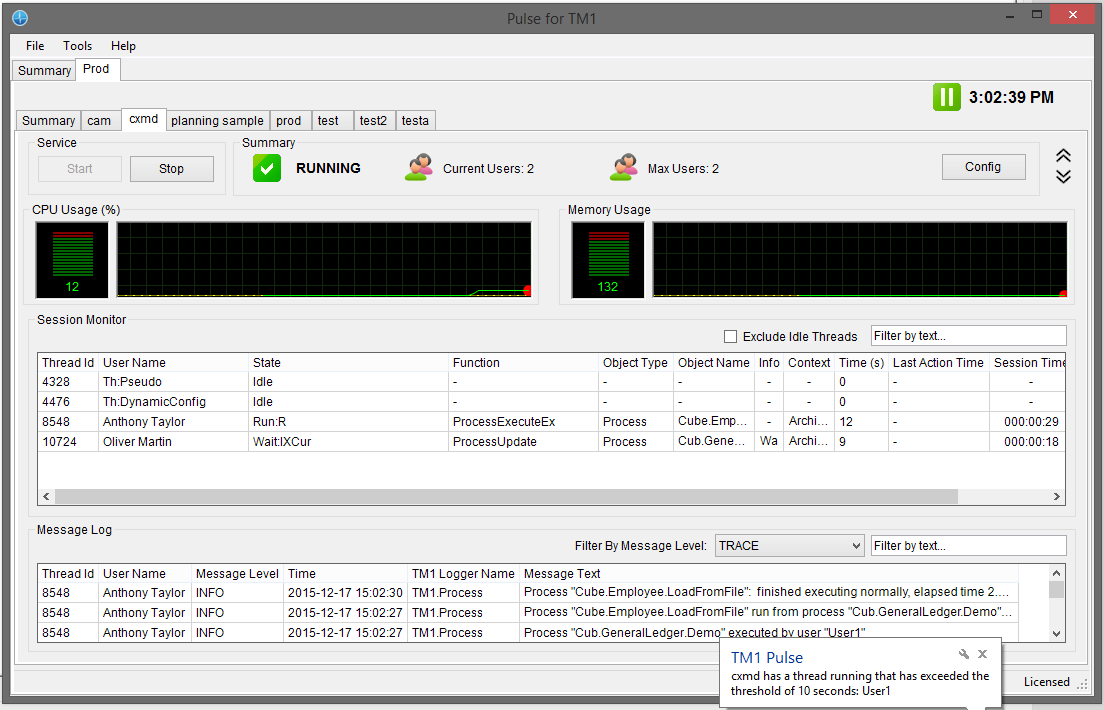Open the Tools menu

[x=77, y=46]
